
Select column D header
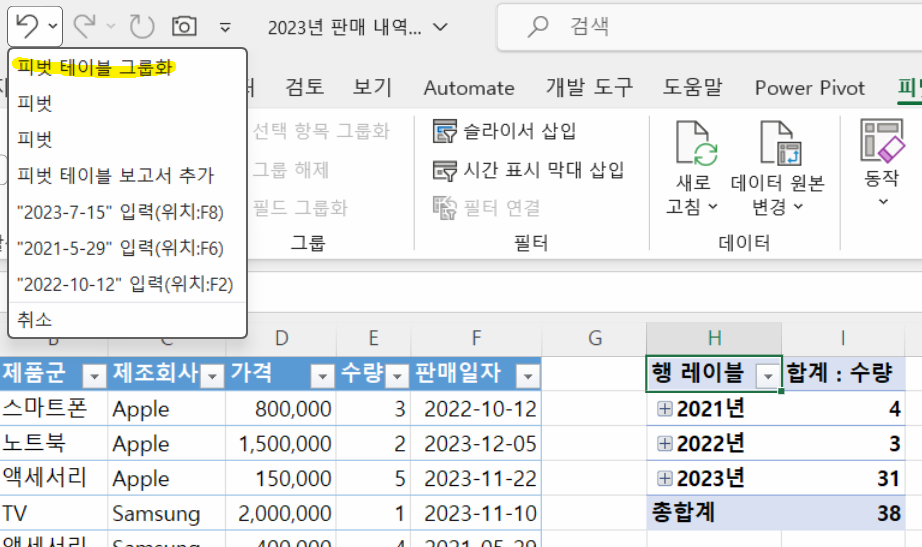click(x=281, y=339)
